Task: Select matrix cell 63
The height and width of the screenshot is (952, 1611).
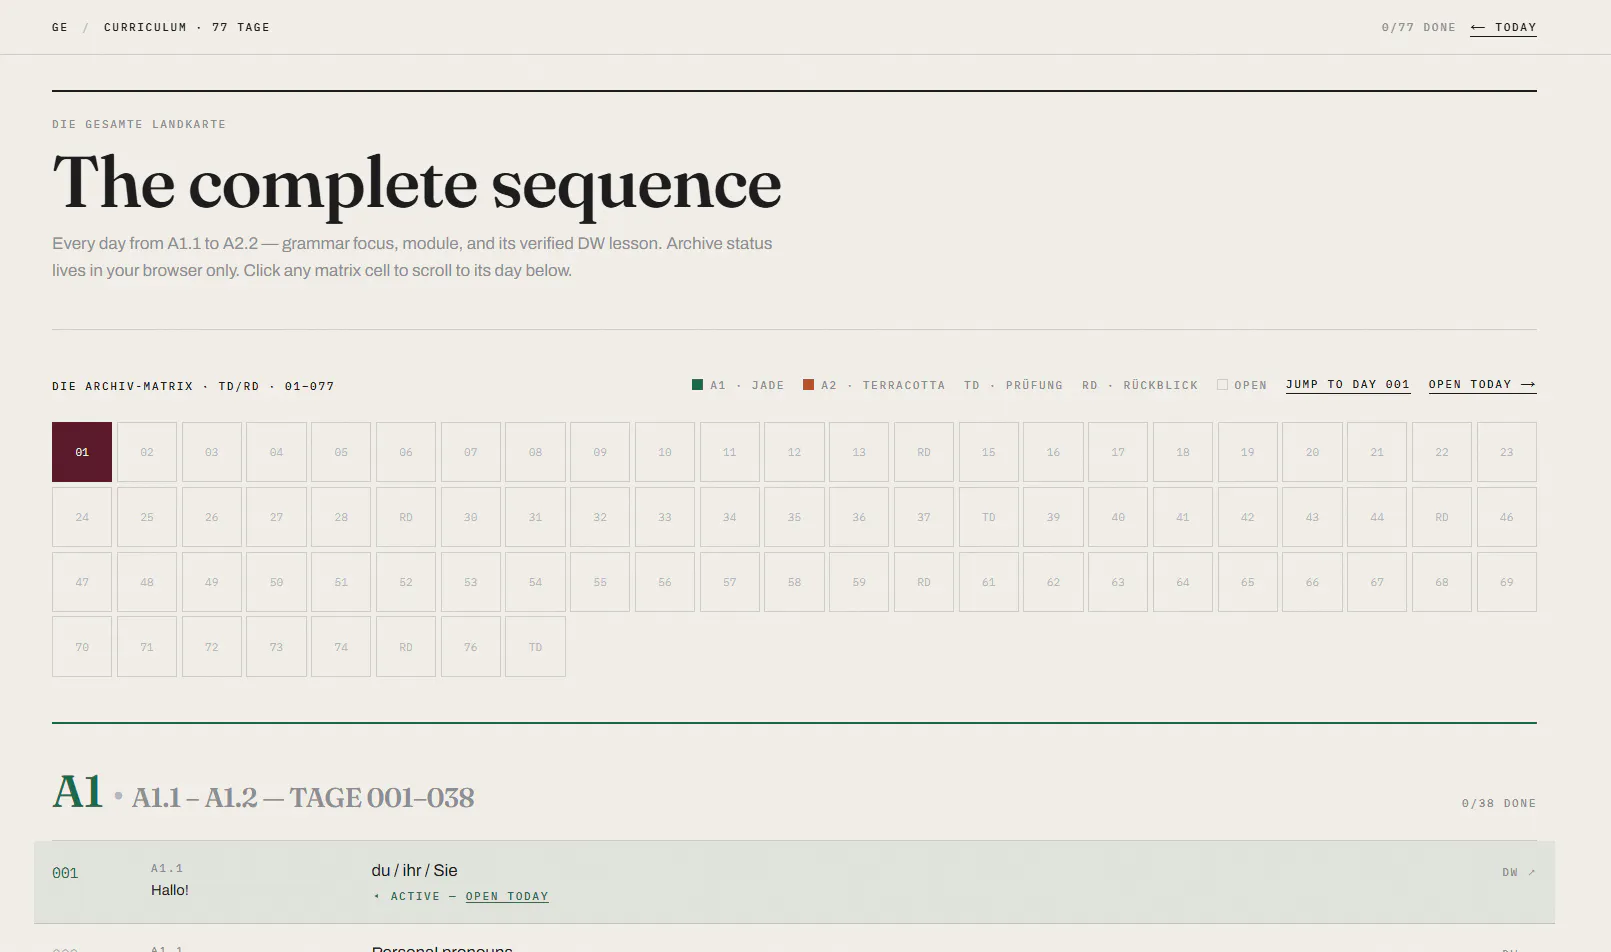Action: tap(1118, 582)
